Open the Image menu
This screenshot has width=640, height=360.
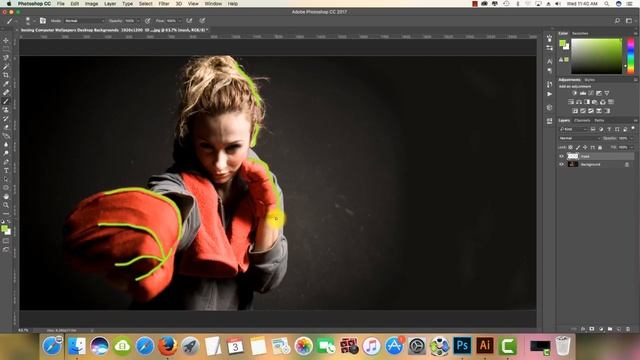pyautogui.click(x=91, y=4)
